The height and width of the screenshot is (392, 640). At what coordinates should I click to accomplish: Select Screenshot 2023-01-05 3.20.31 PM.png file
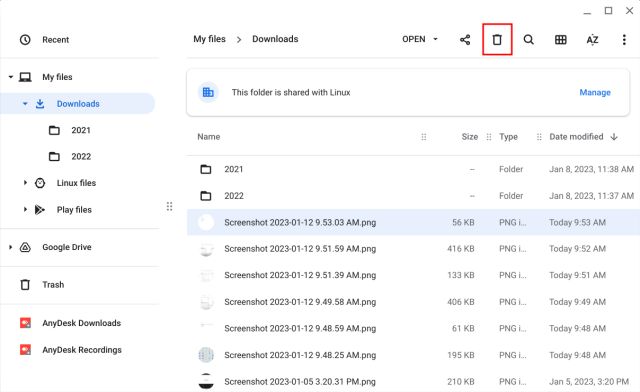pos(413,382)
